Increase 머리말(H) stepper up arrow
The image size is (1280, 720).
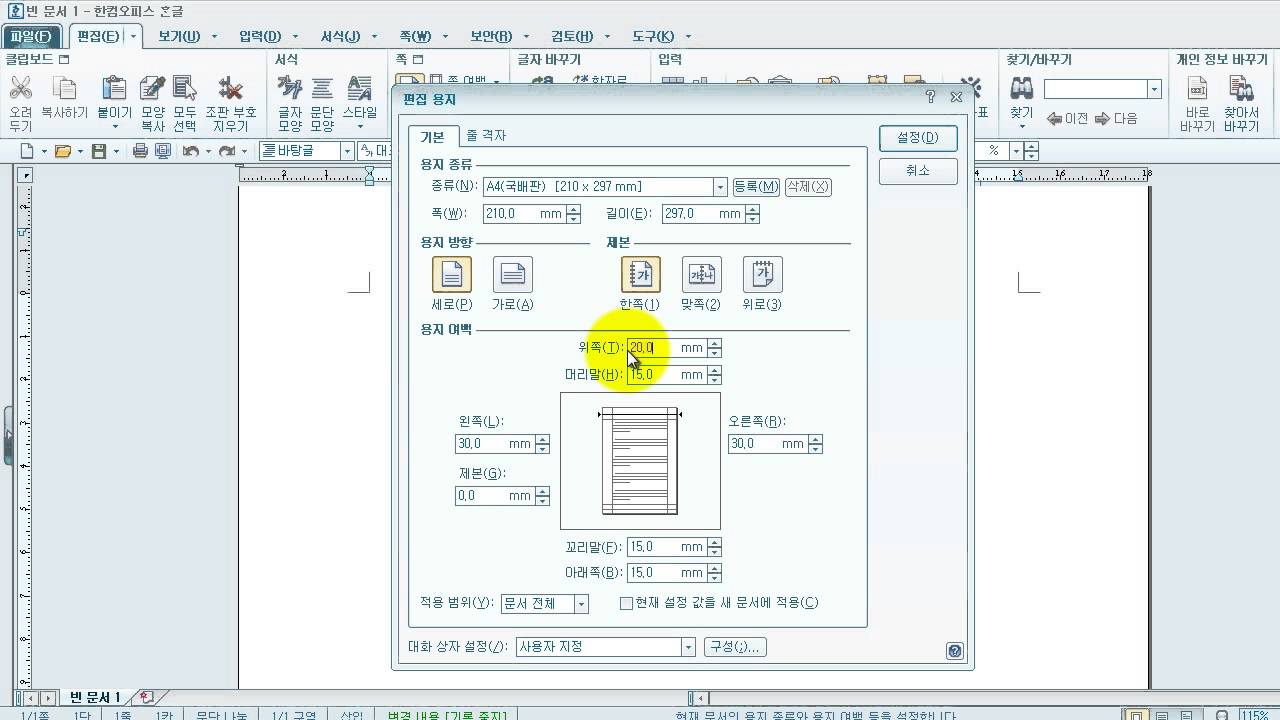coord(714,370)
